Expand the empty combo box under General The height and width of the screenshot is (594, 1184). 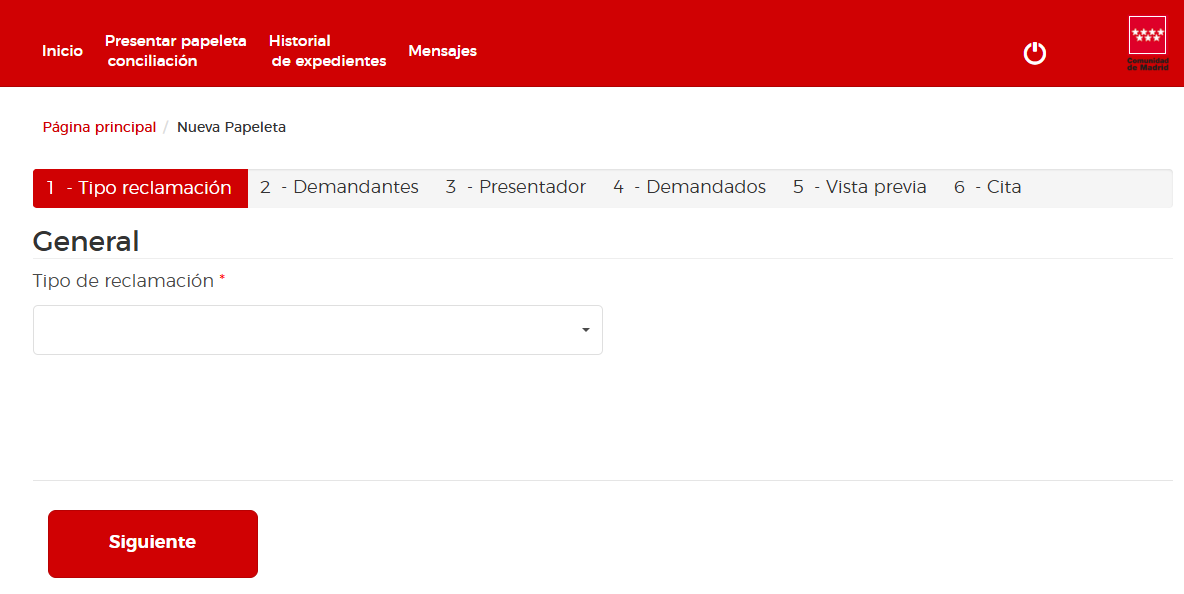coord(317,329)
